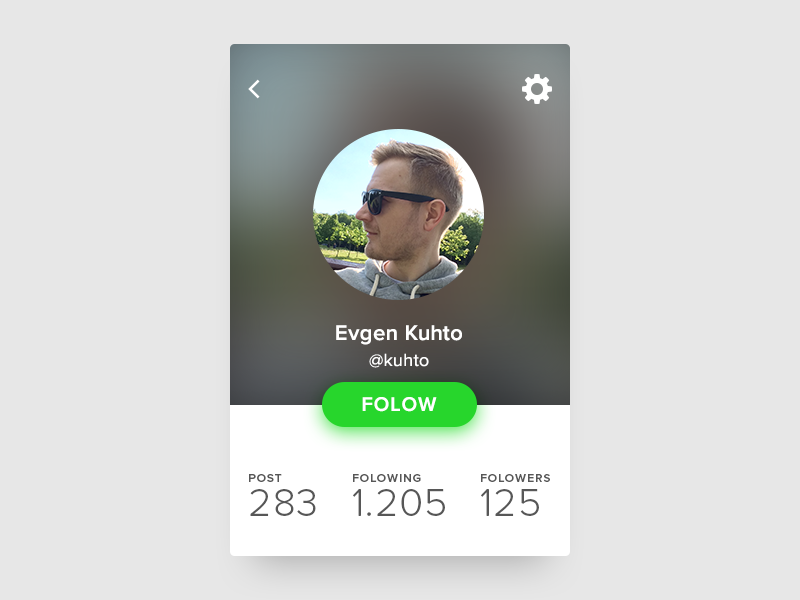Open the POST stat label
Viewport: 800px width, 600px height.
coord(265,478)
